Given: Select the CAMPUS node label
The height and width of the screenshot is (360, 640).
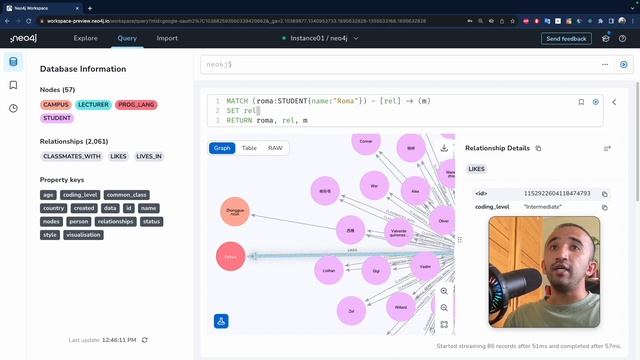Looking at the screenshot, I should 56,105.
